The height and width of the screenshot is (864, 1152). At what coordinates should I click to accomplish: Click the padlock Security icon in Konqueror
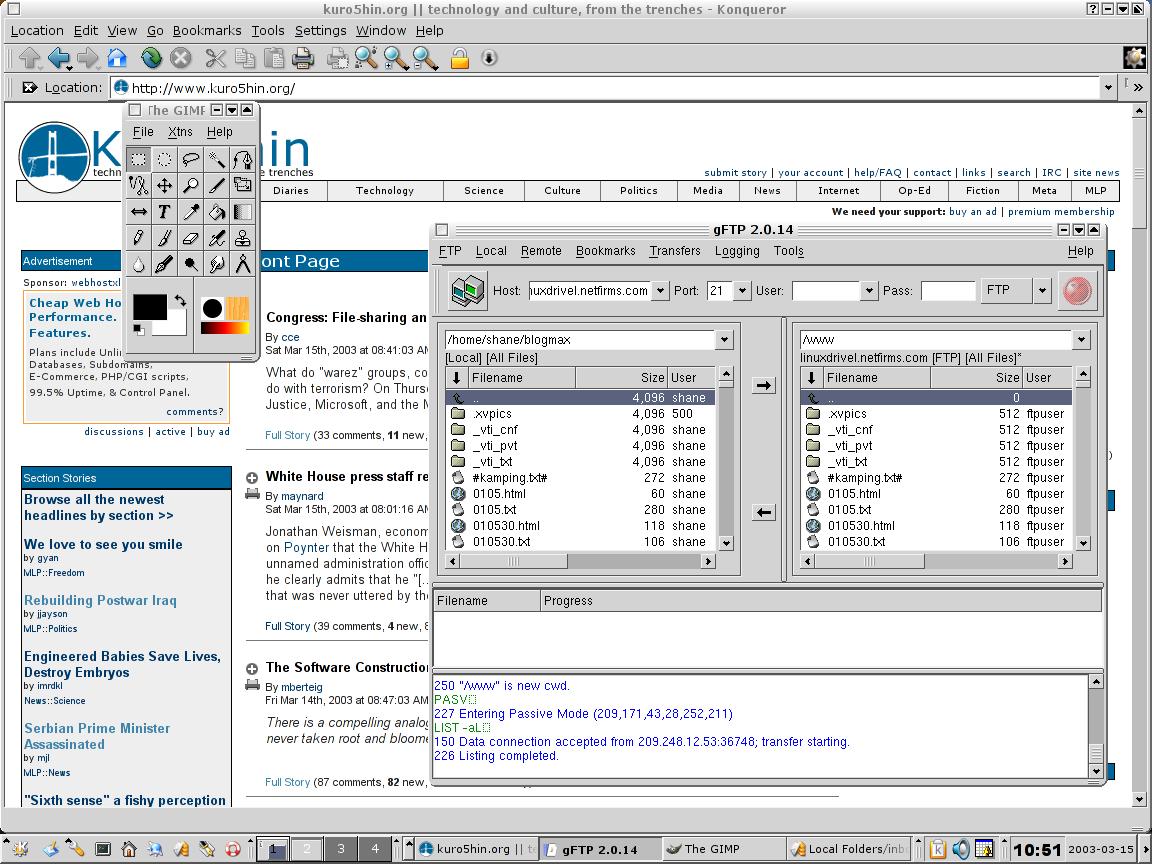(459, 57)
